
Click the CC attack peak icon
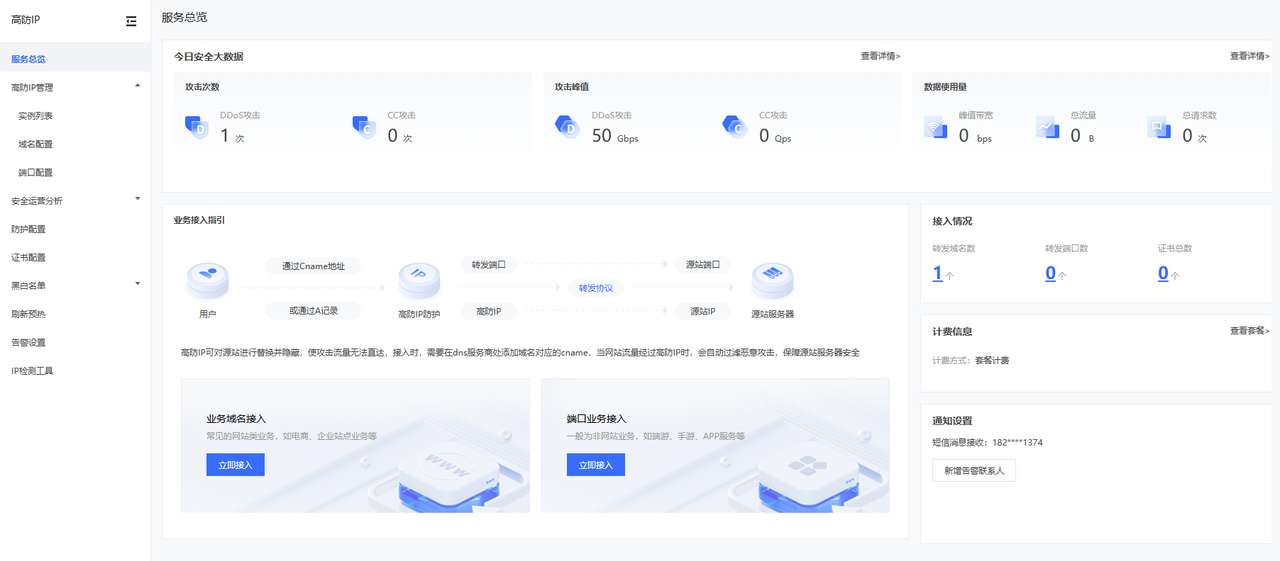coord(735,126)
